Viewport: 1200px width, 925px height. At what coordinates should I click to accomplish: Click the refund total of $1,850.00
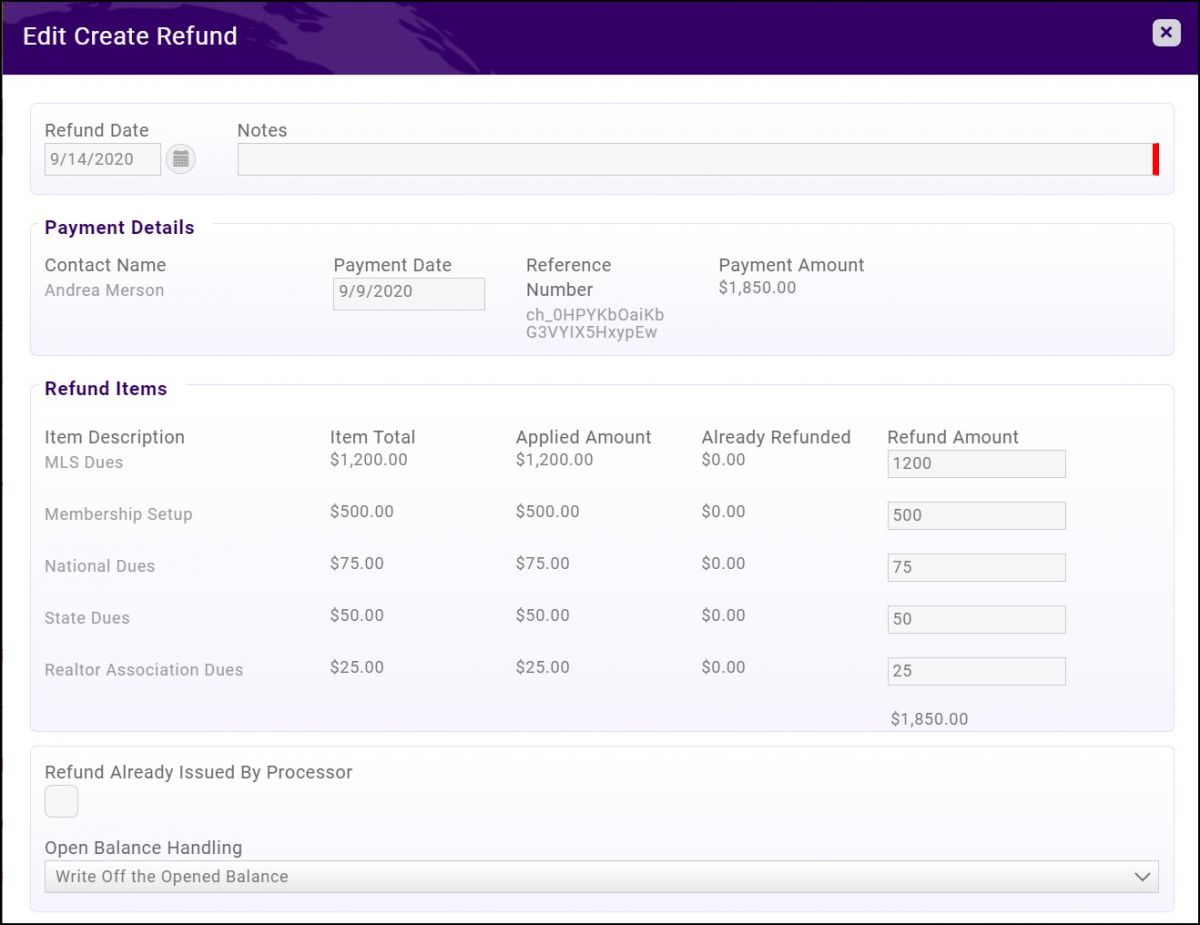929,718
